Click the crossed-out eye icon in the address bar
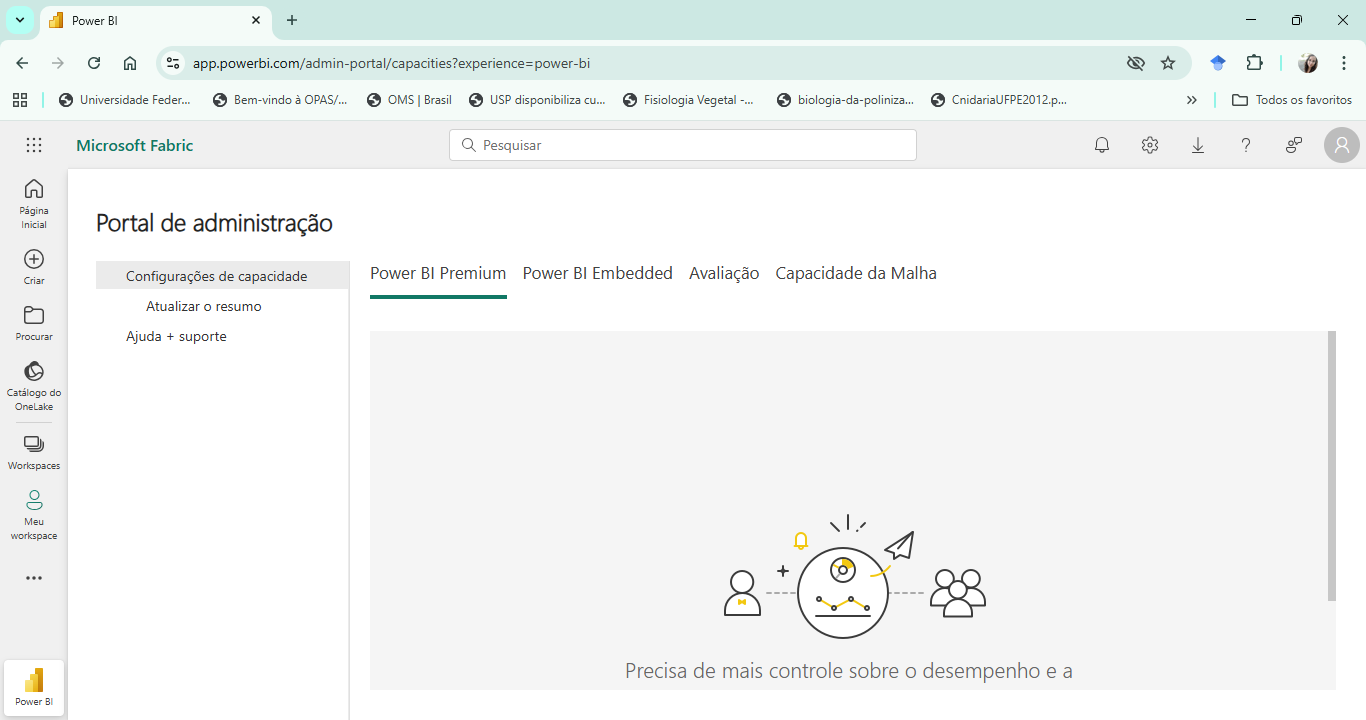Screen dimensions: 1366x720 coord(1135,63)
